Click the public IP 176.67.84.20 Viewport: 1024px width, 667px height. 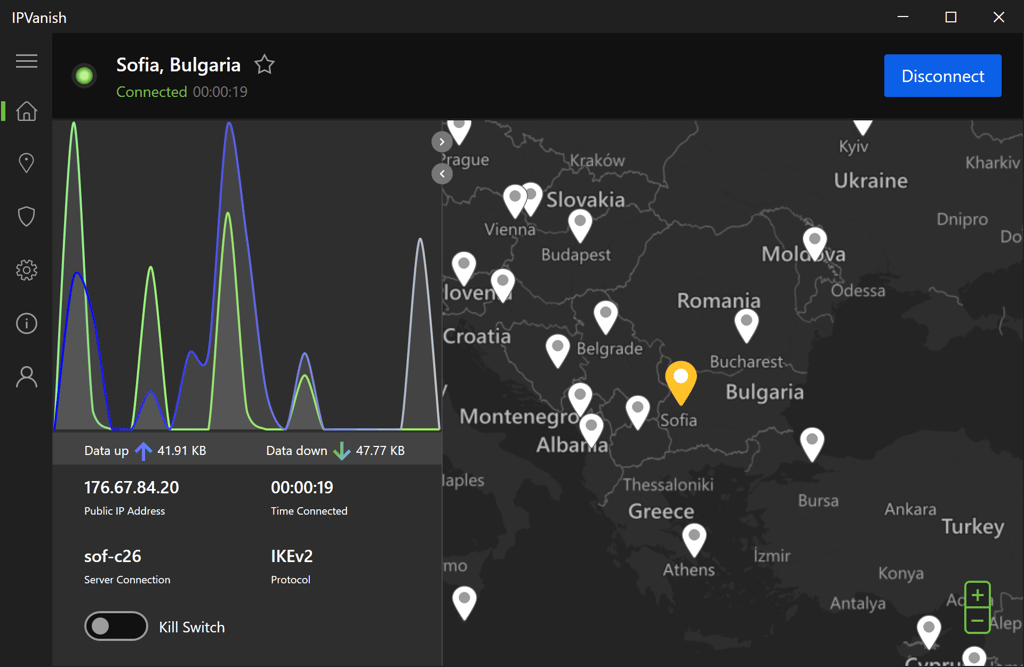tap(131, 487)
